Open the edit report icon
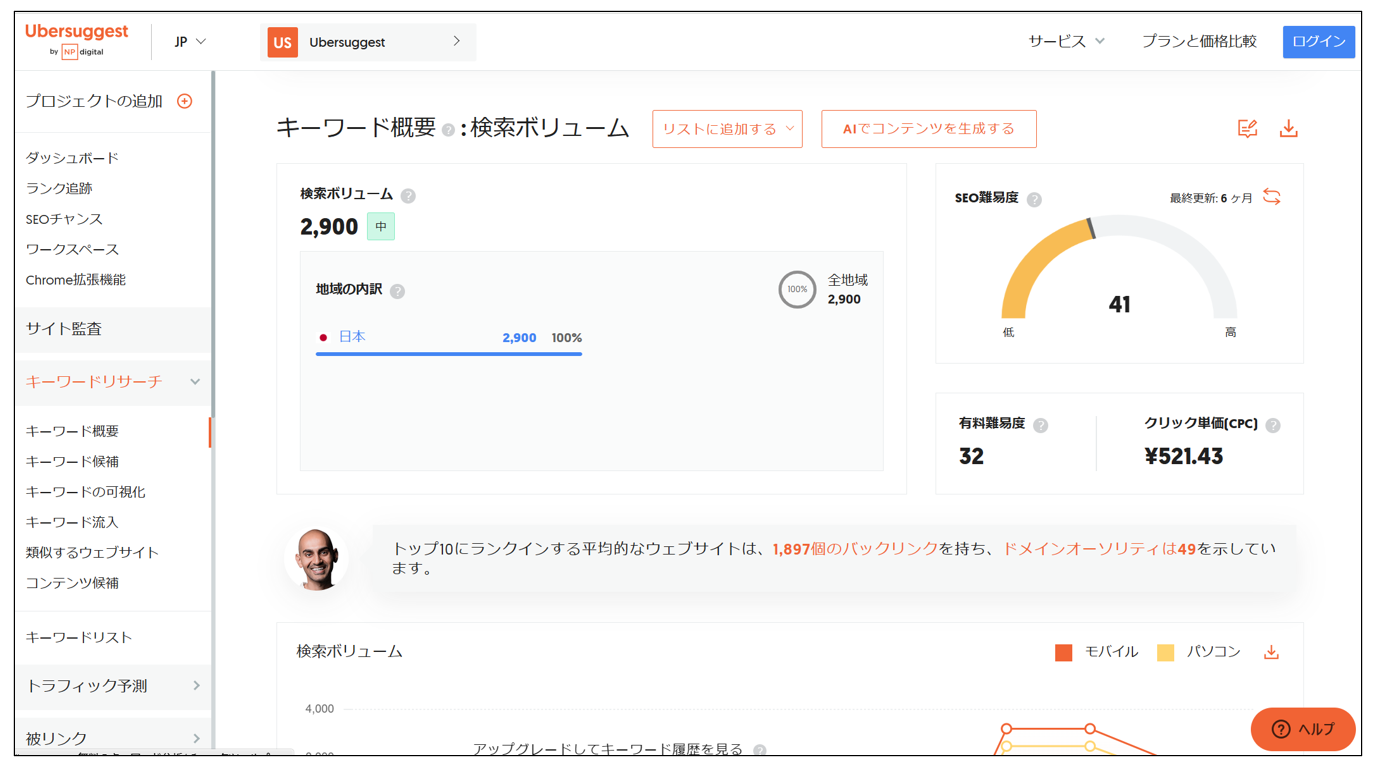 1247,128
